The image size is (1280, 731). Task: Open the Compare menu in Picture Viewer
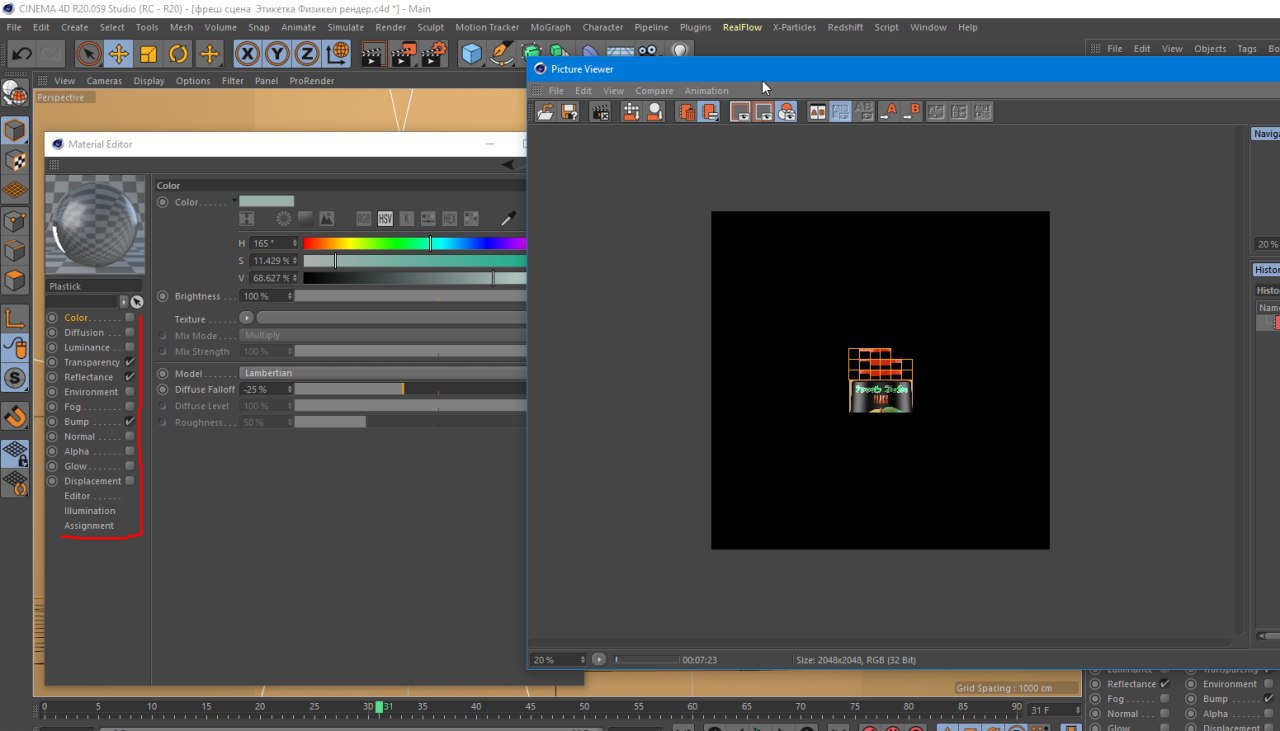point(654,91)
